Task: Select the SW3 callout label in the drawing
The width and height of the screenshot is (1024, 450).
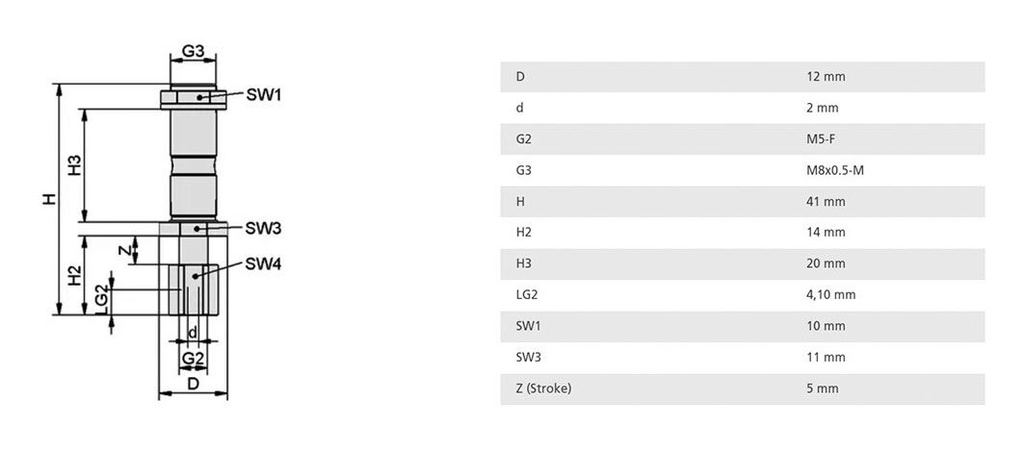Action: [263, 228]
